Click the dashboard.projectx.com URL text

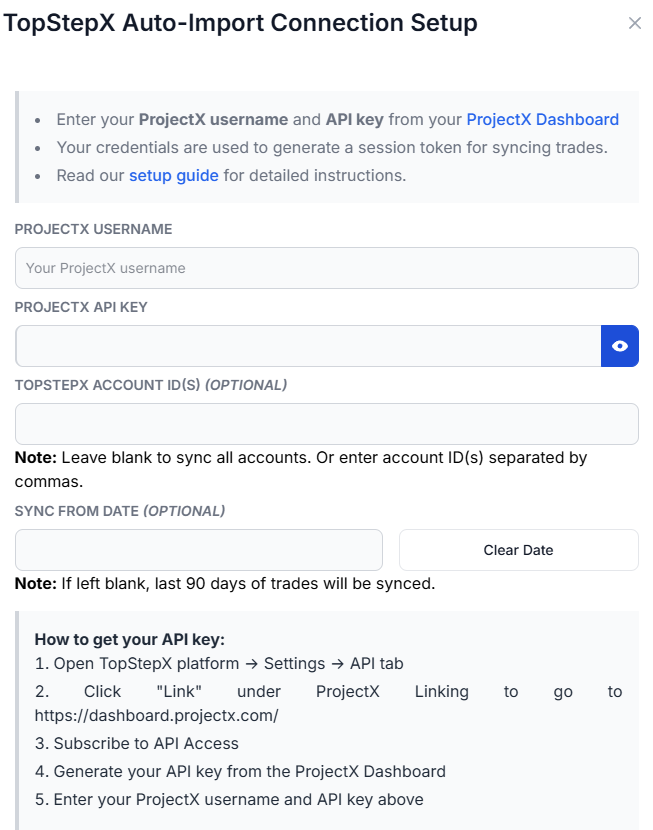156,716
